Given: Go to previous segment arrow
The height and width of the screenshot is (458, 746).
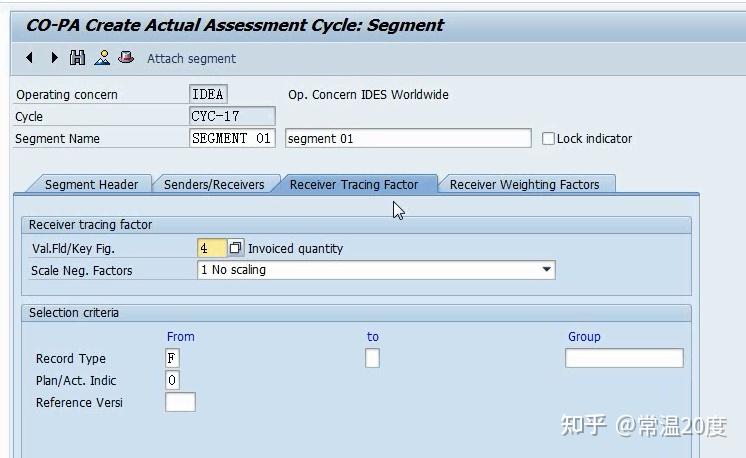Looking at the screenshot, I should (29, 58).
